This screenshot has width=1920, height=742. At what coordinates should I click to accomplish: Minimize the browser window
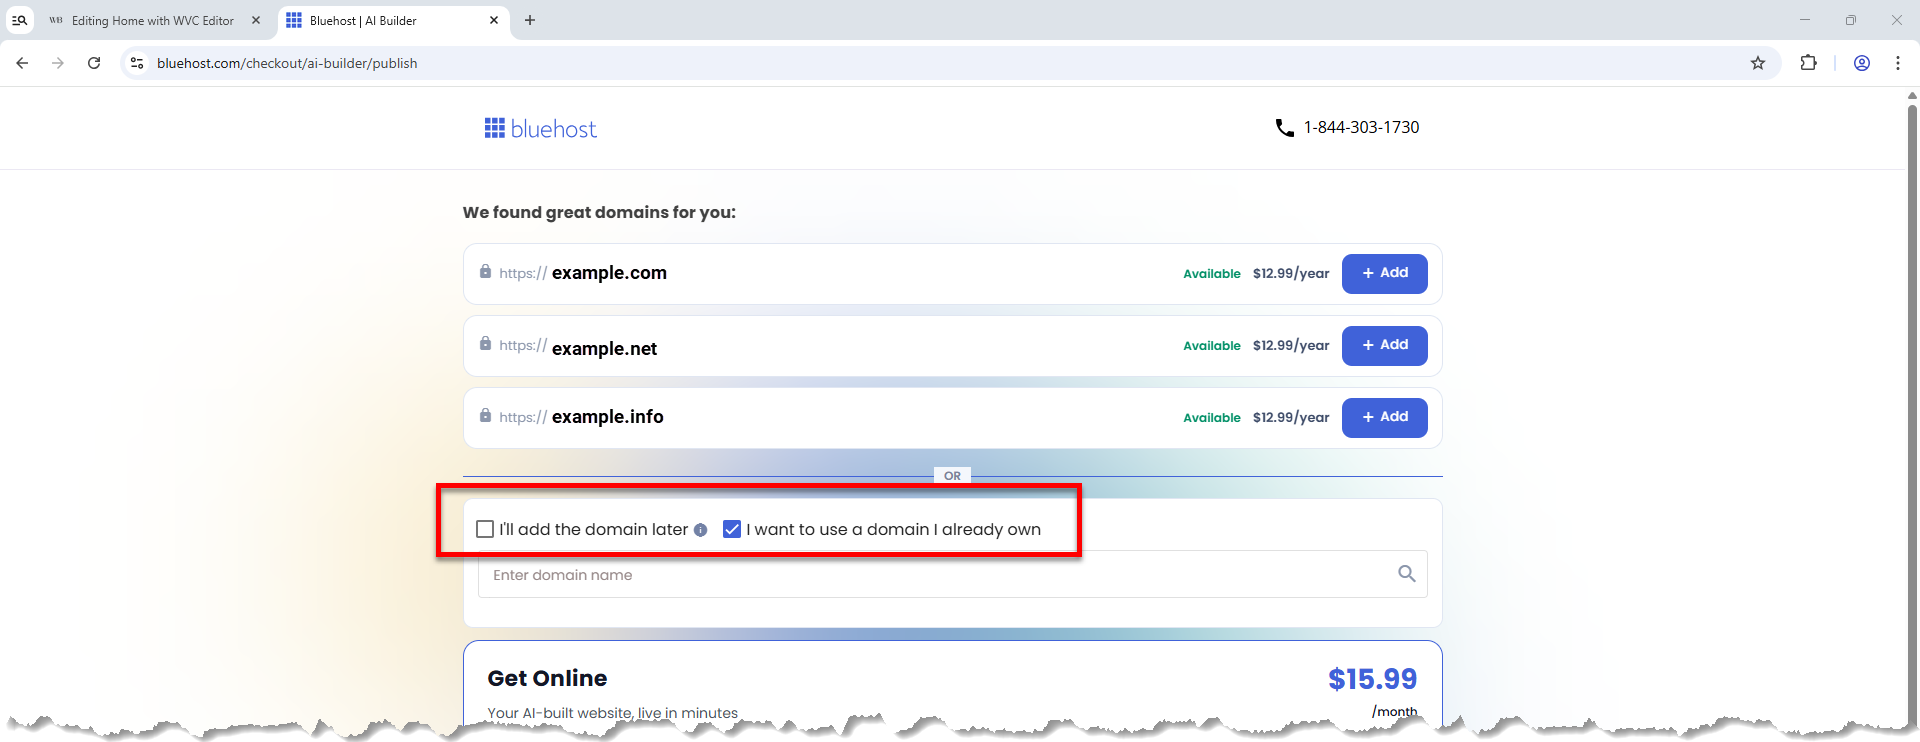point(1805,20)
